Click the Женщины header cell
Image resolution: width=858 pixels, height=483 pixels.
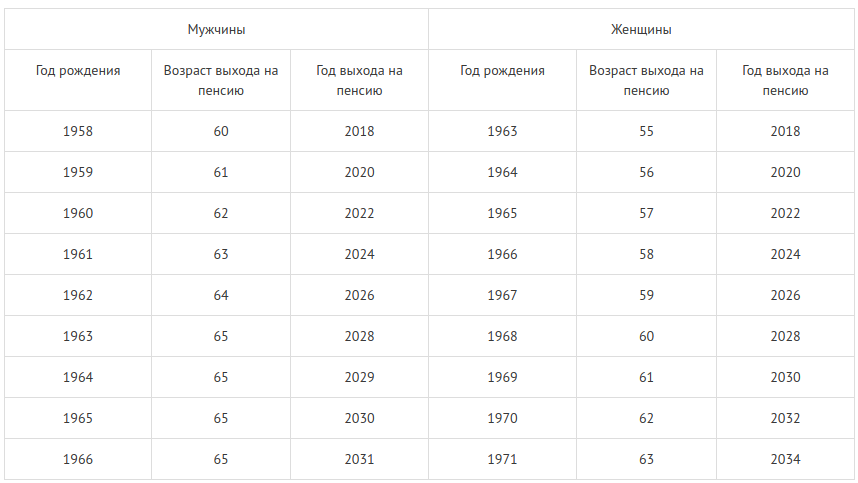click(x=641, y=29)
